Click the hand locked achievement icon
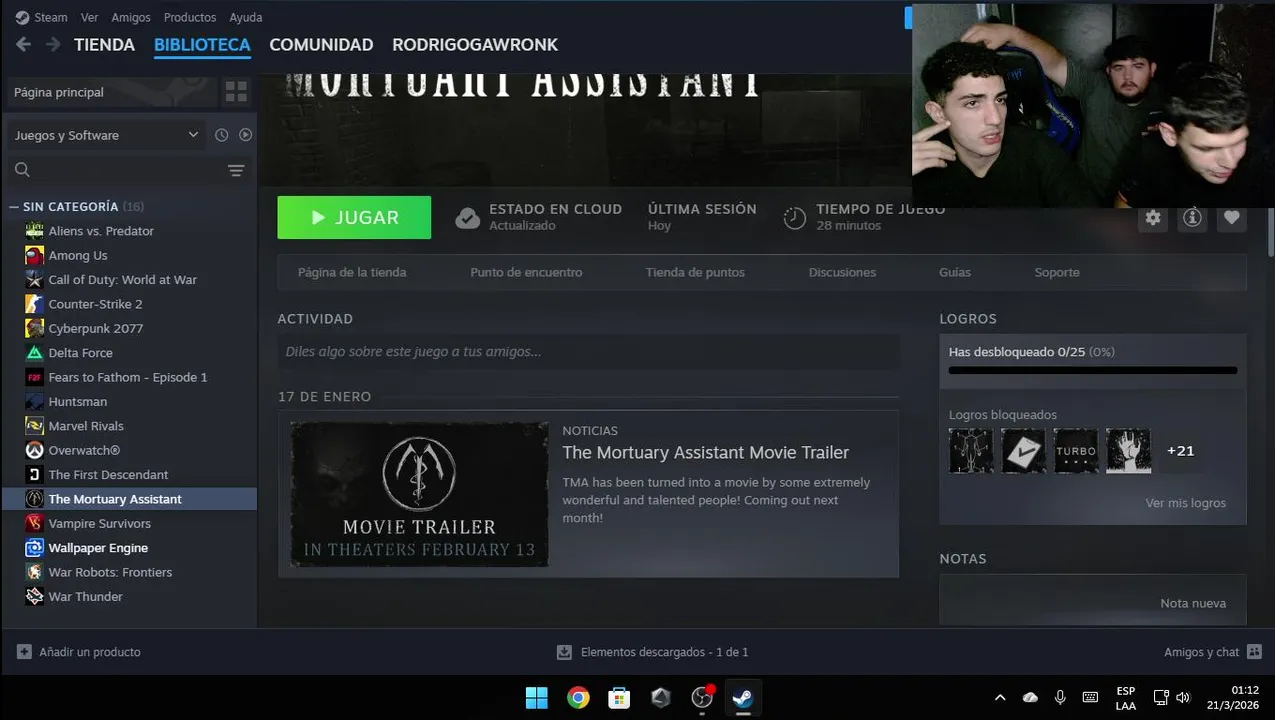Viewport: 1275px width, 720px height. (x=1128, y=451)
